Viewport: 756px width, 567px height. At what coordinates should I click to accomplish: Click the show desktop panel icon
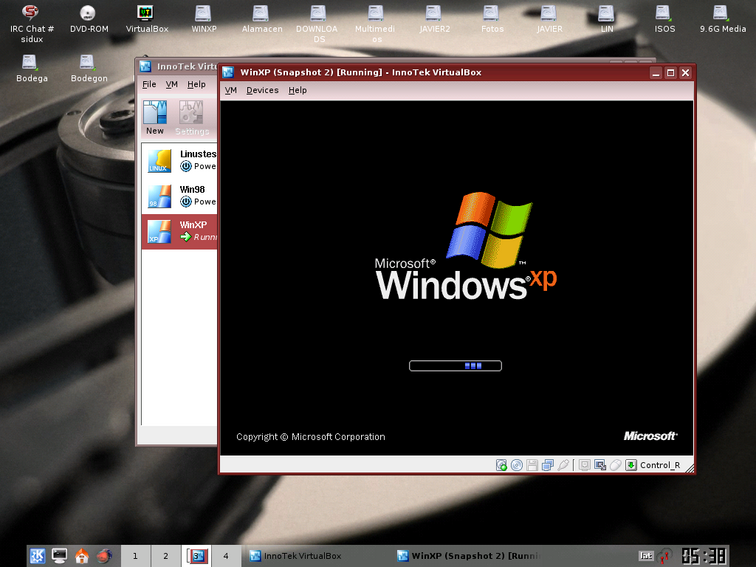(59, 556)
